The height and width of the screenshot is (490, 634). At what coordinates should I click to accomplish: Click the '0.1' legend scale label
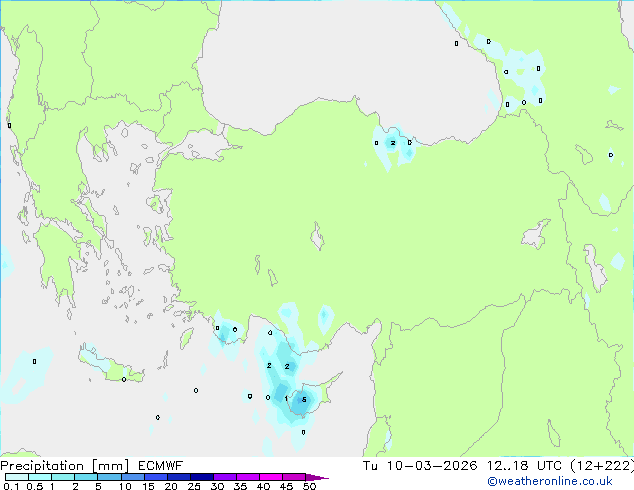pos(11,486)
